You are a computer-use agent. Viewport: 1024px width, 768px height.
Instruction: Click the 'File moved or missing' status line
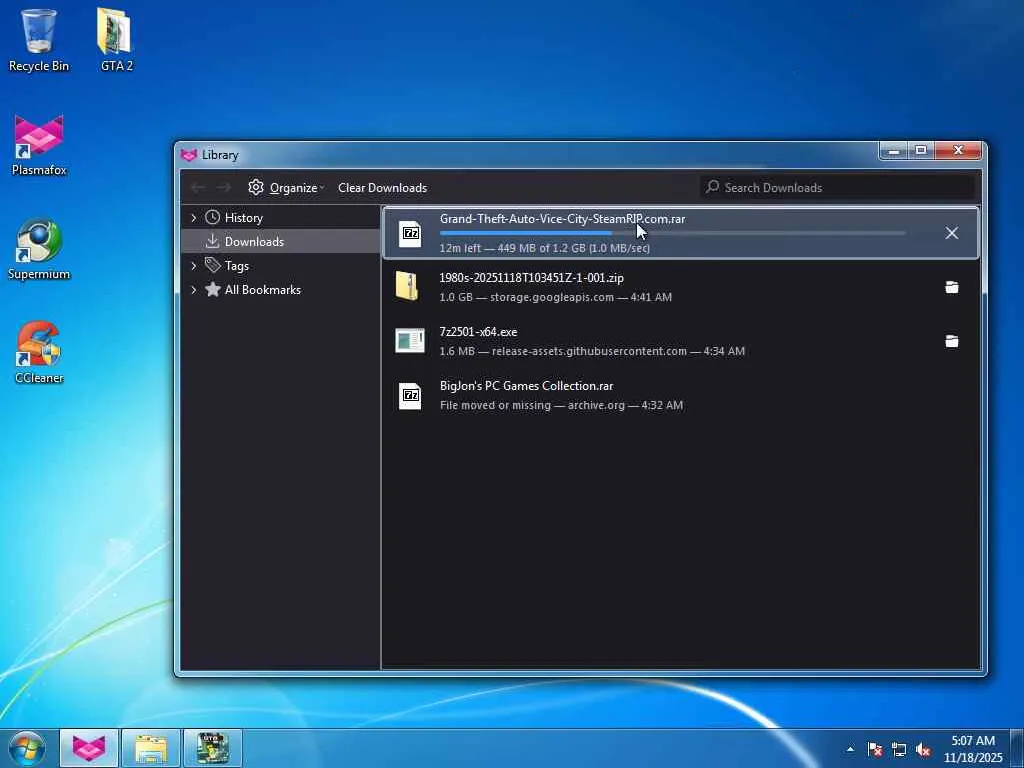(562, 406)
